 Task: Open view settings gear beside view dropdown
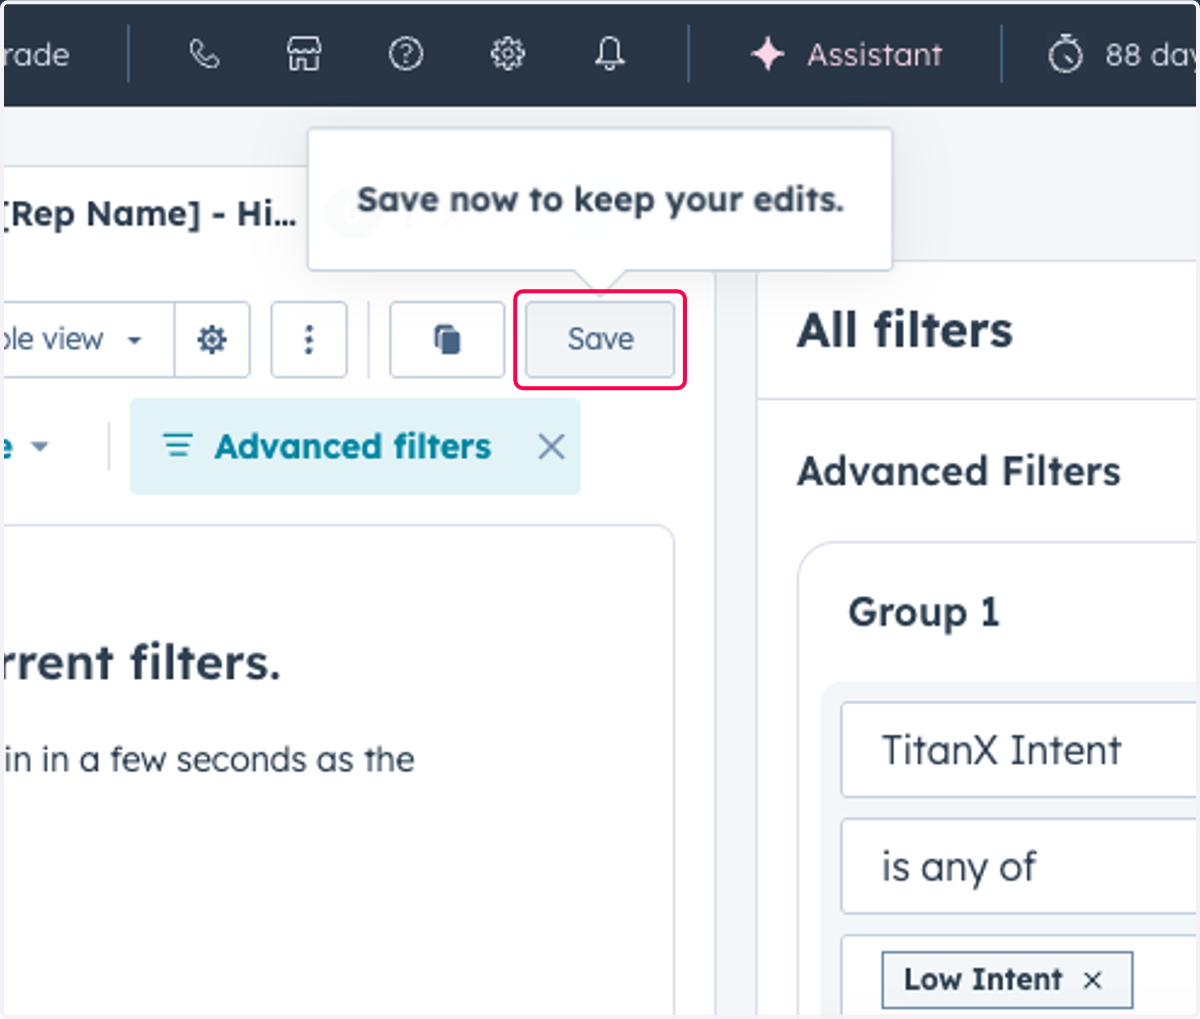tap(212, 340)
